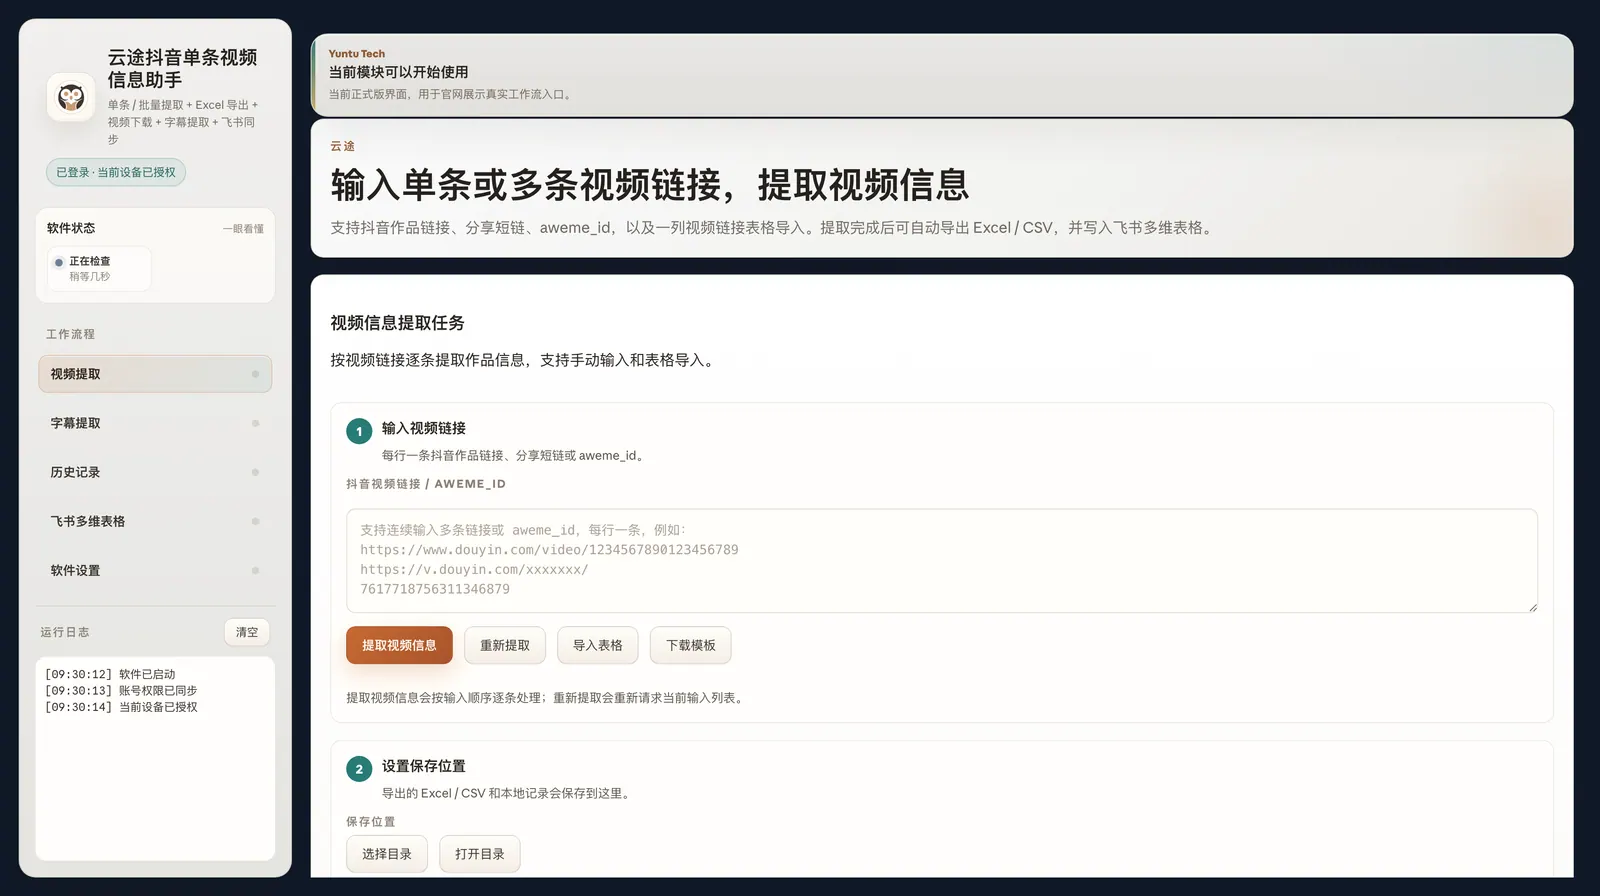The image size is (1600, 896).
Task: Open the 视频提取 workflow item
Action: click(155, 374)
